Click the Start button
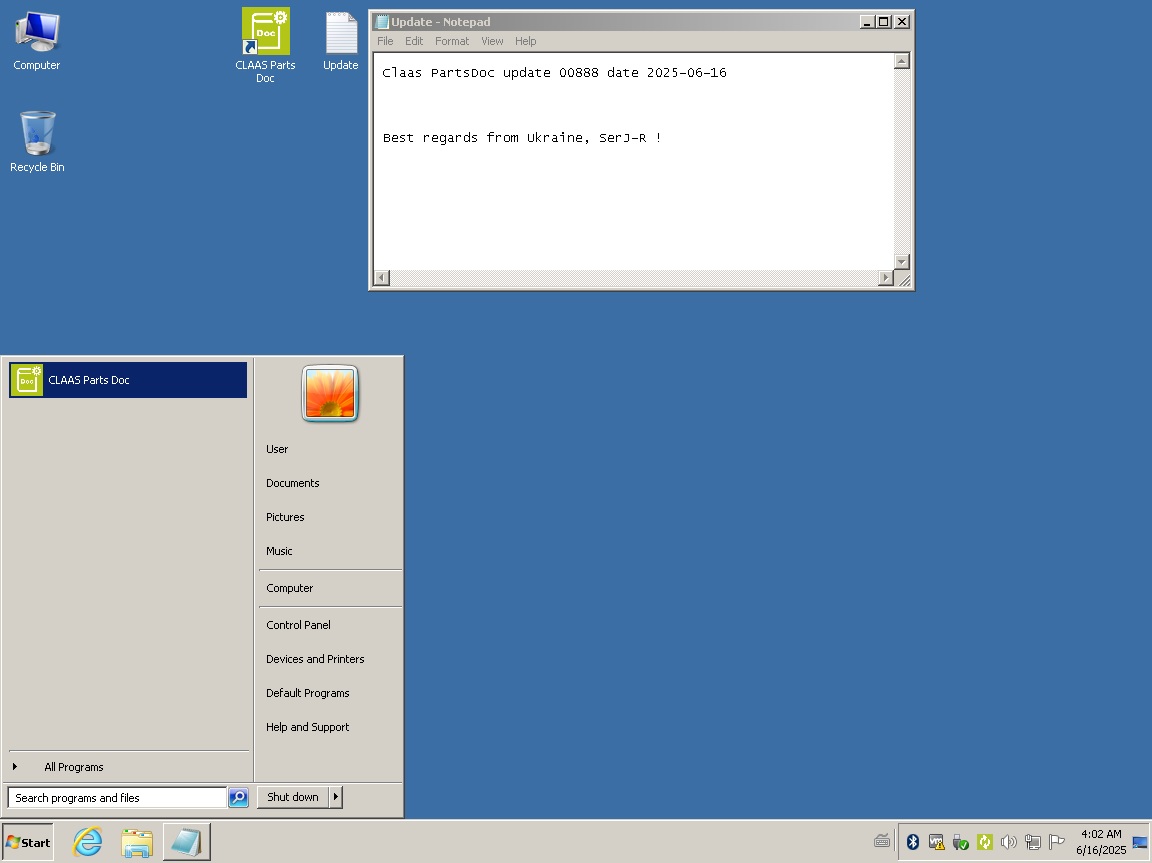Screen dimensions: 1152x863 point(29,842)
